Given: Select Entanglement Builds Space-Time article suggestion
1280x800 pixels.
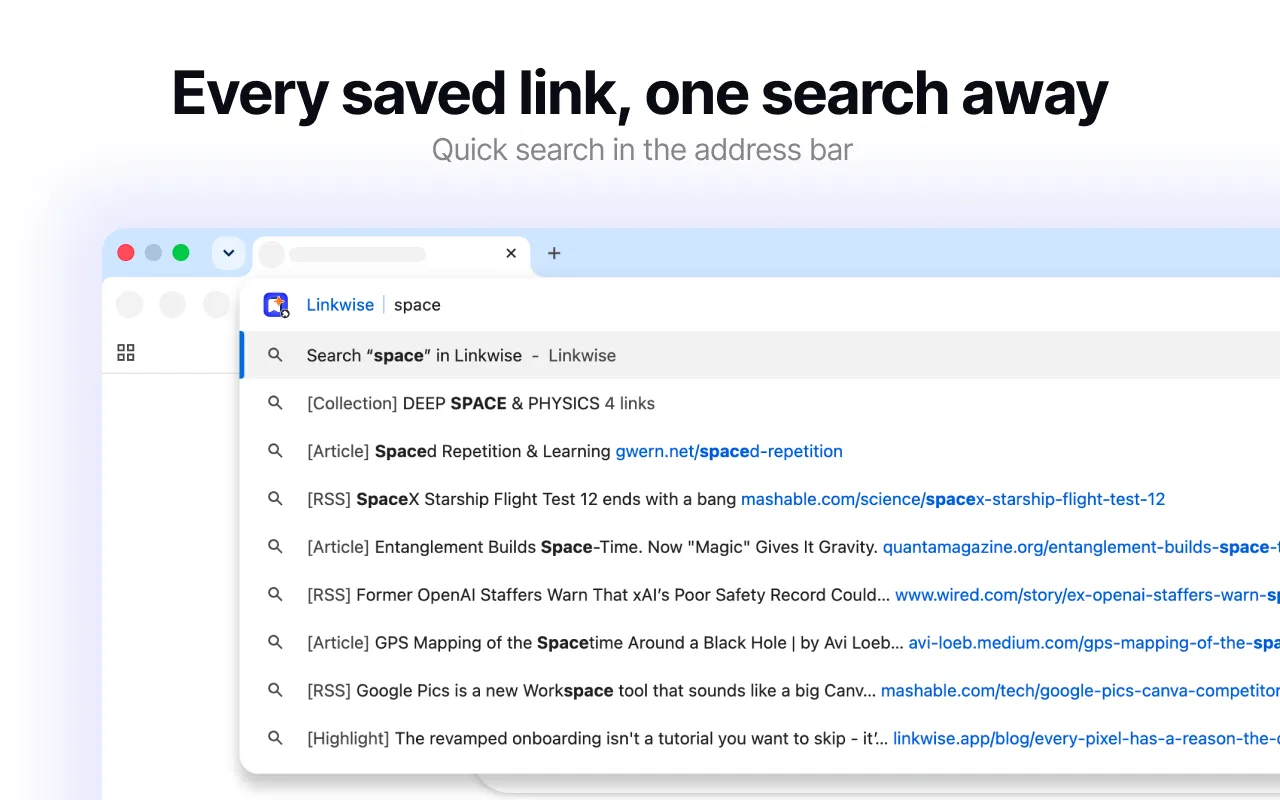Looking at the screenshot, I should tap(760, 547).
